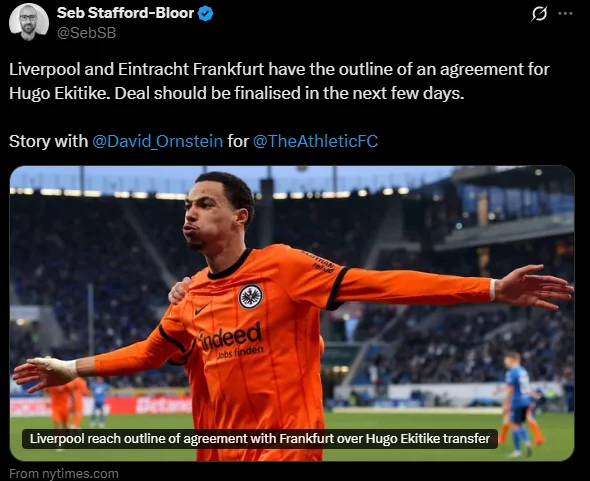
Task: Open the @David_Ornstein mention
Action: tap(157, 141)
